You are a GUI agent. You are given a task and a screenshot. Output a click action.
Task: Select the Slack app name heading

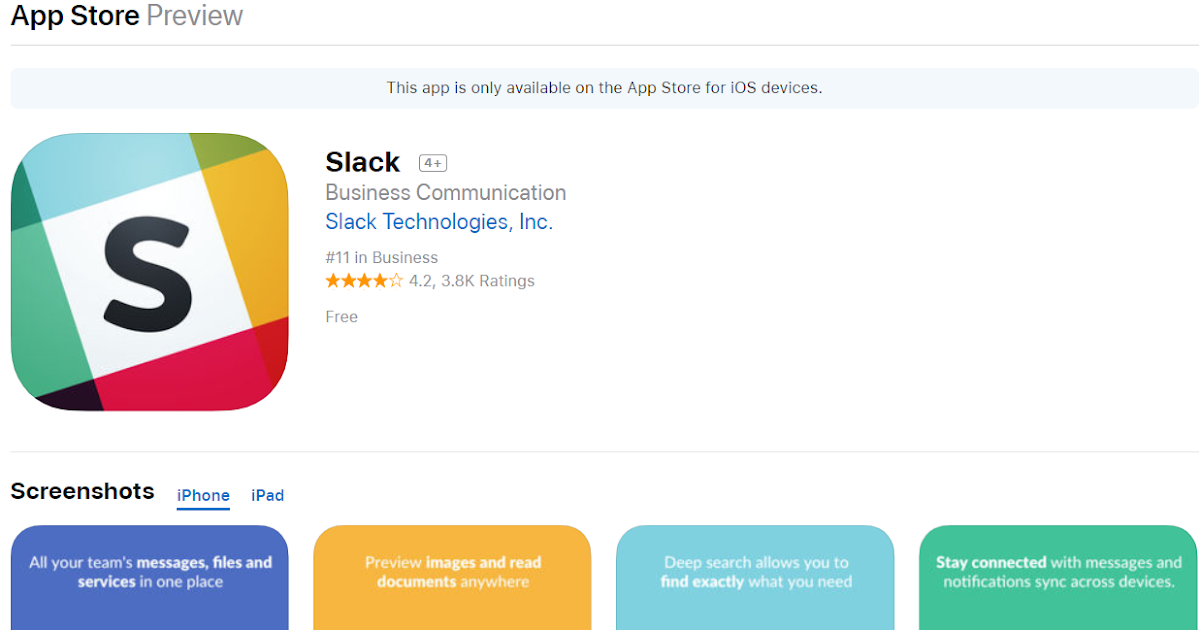[x=362, y=162]
